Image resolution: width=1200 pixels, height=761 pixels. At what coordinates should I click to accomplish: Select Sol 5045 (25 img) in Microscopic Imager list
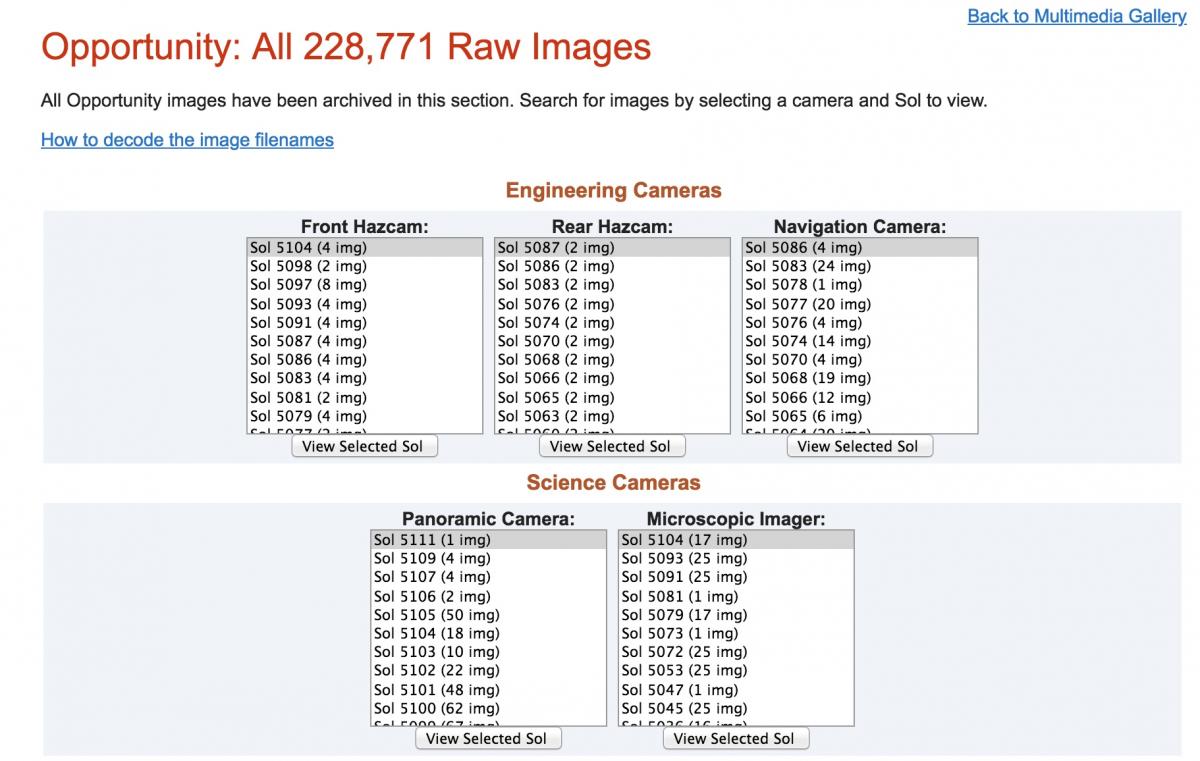736,708
